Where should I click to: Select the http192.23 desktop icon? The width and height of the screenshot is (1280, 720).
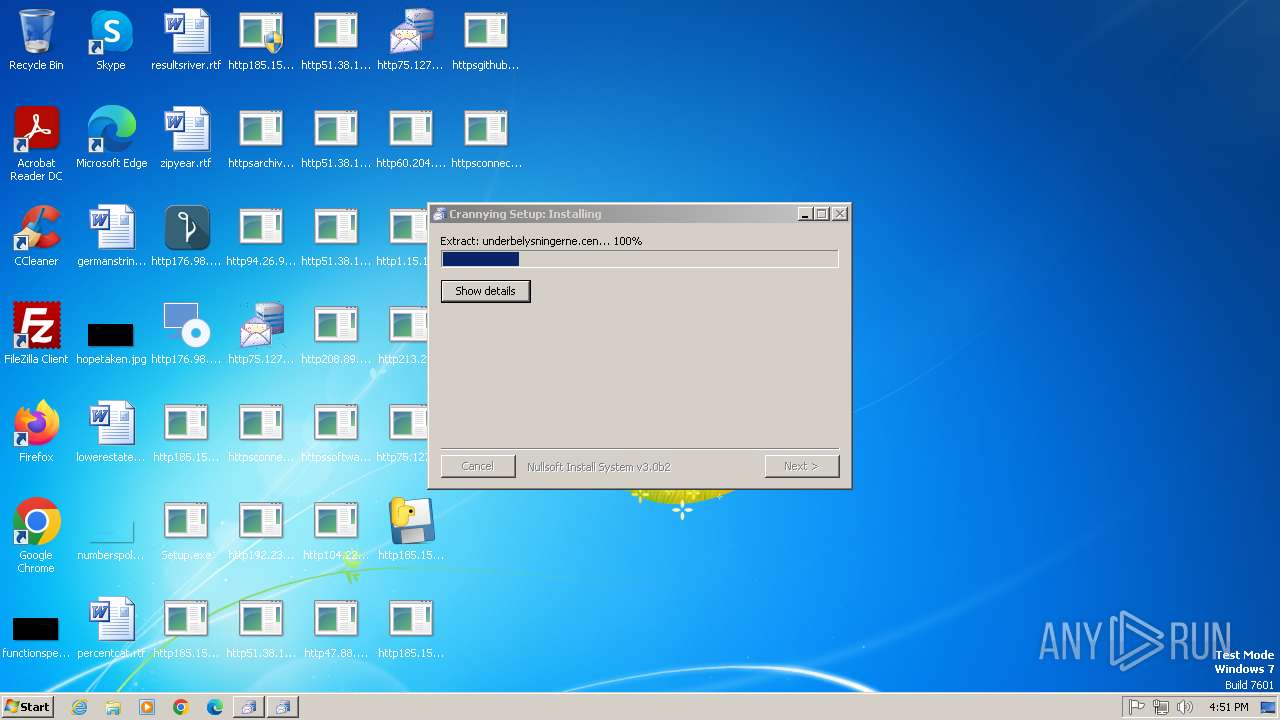click(x=261, y=531)
